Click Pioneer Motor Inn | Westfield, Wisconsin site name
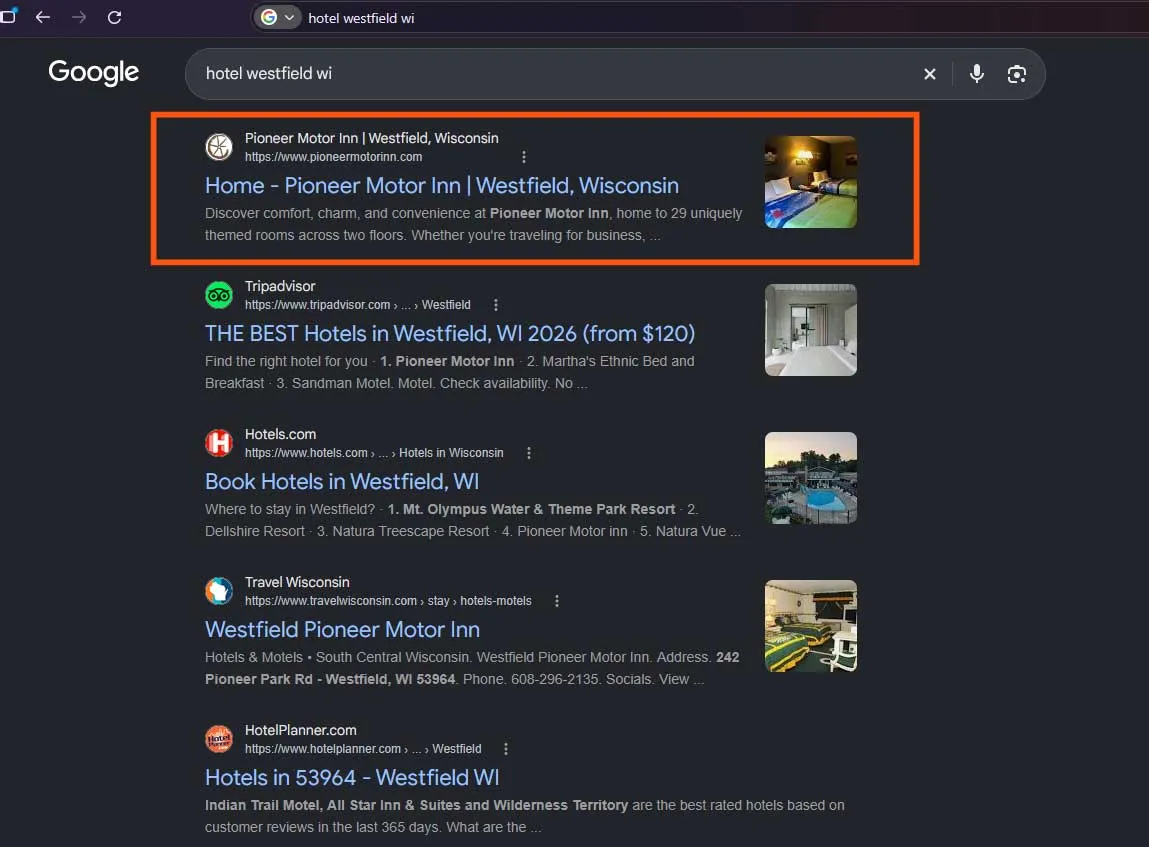The image size is (1149, 847). point(372,138)
